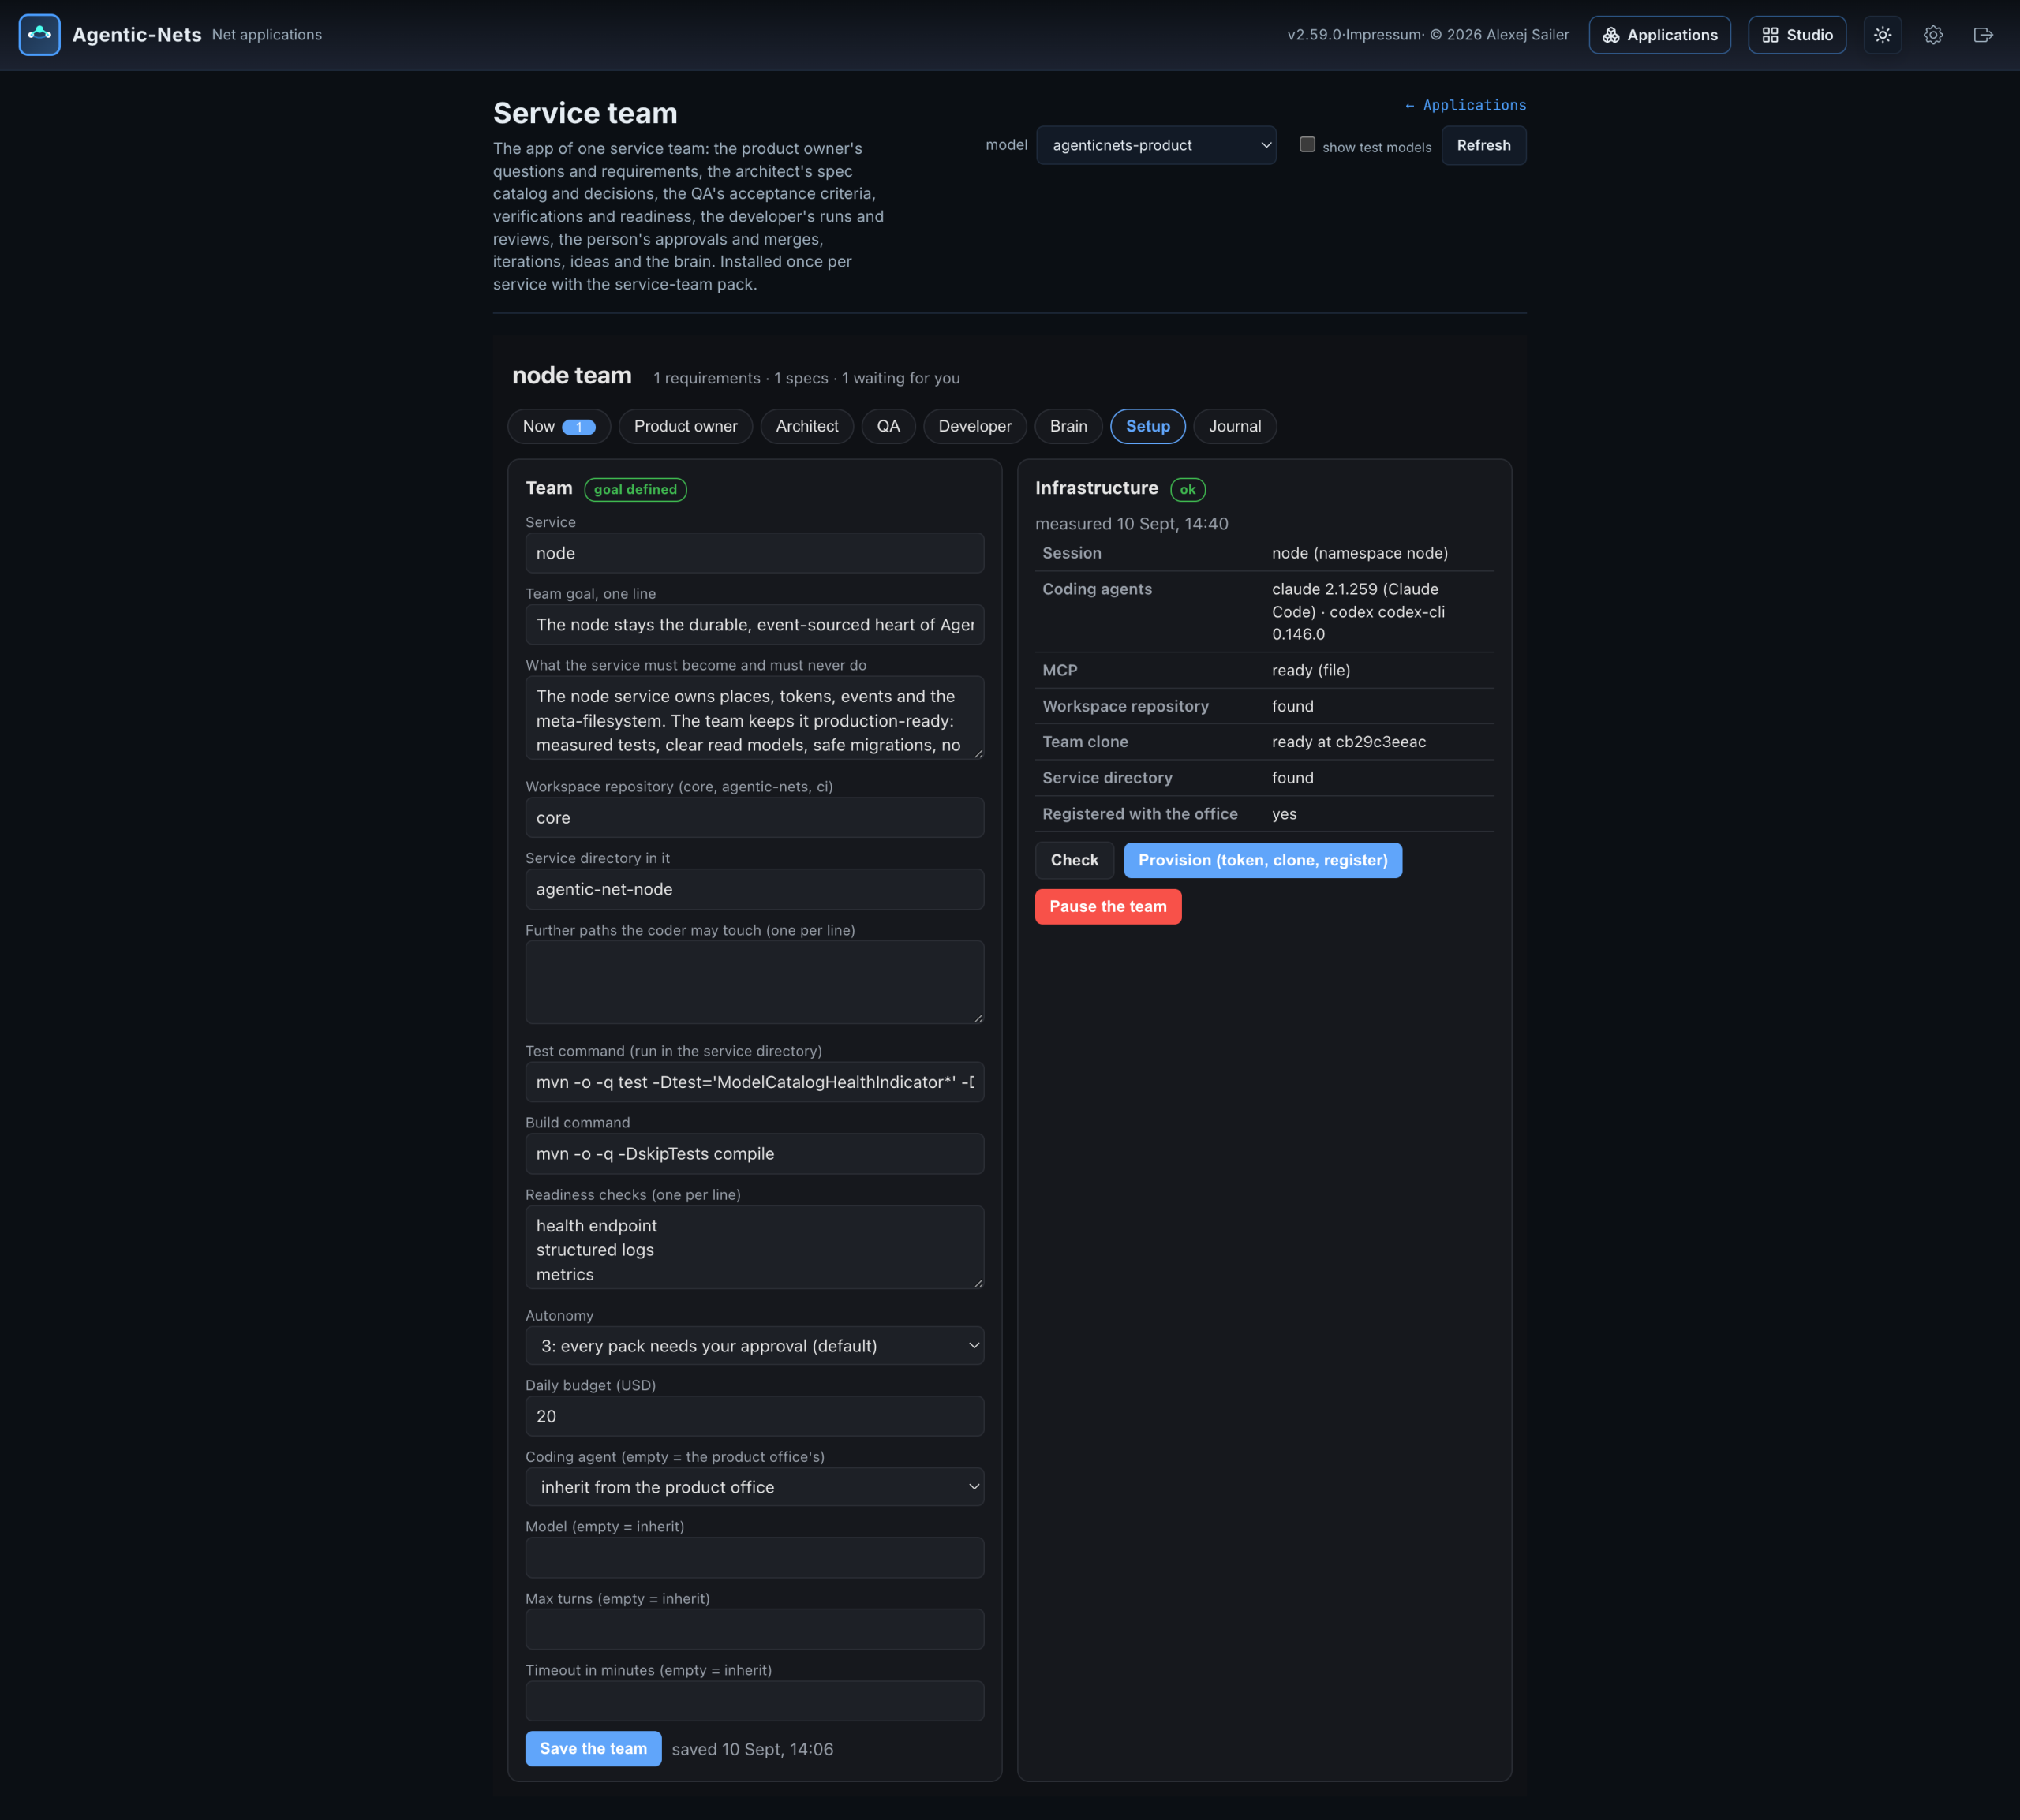Click the Infrastructure ok badge
The width and height of the screenshot is (2020, 1820).
coord(1188,489)
